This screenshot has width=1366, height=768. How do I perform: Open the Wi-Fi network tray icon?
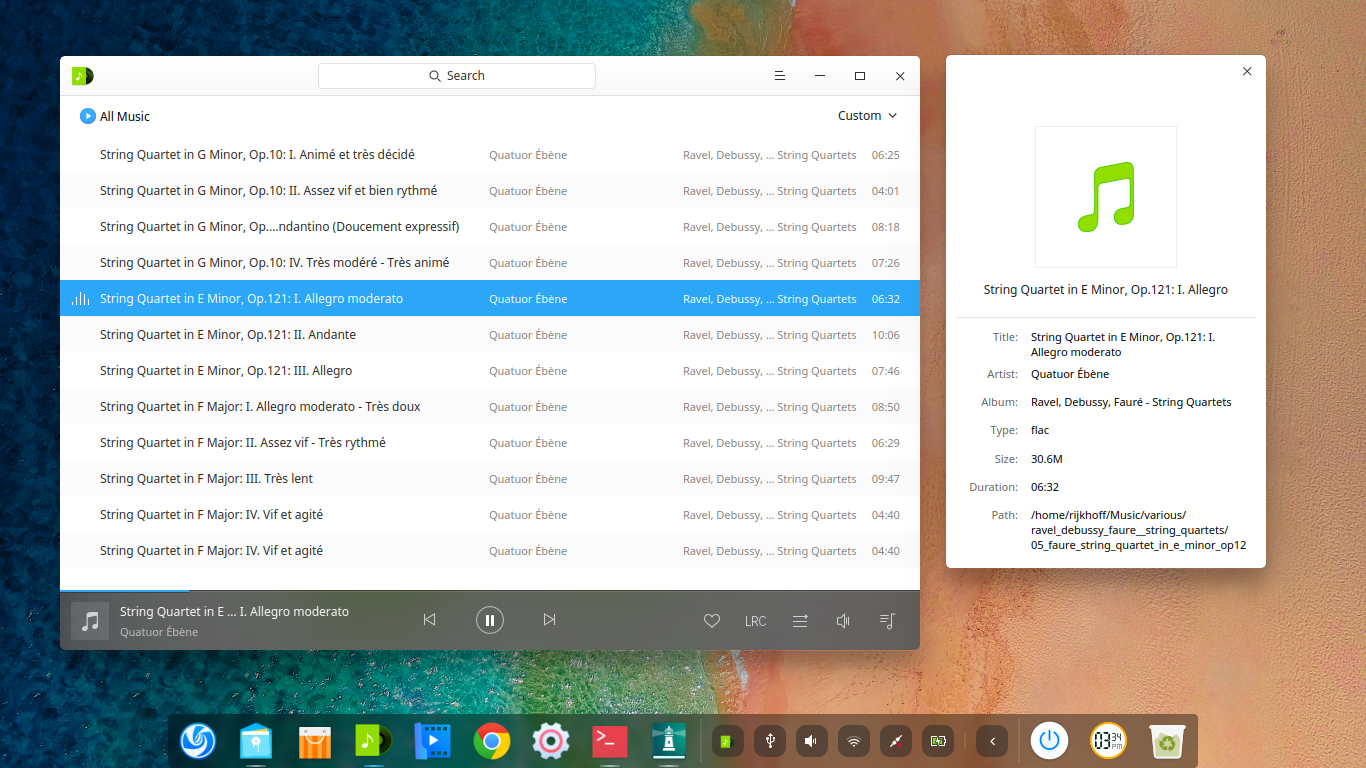(854, 741)
